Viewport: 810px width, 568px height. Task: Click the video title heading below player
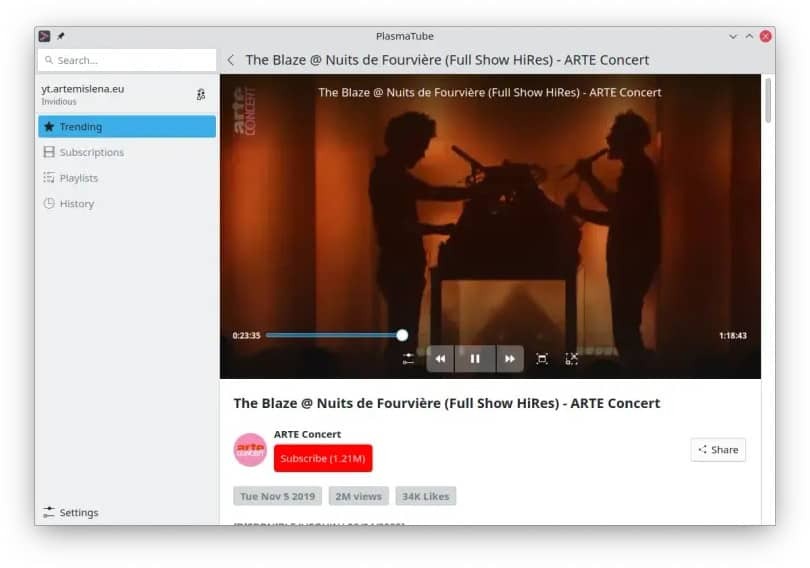click(447, 403)
